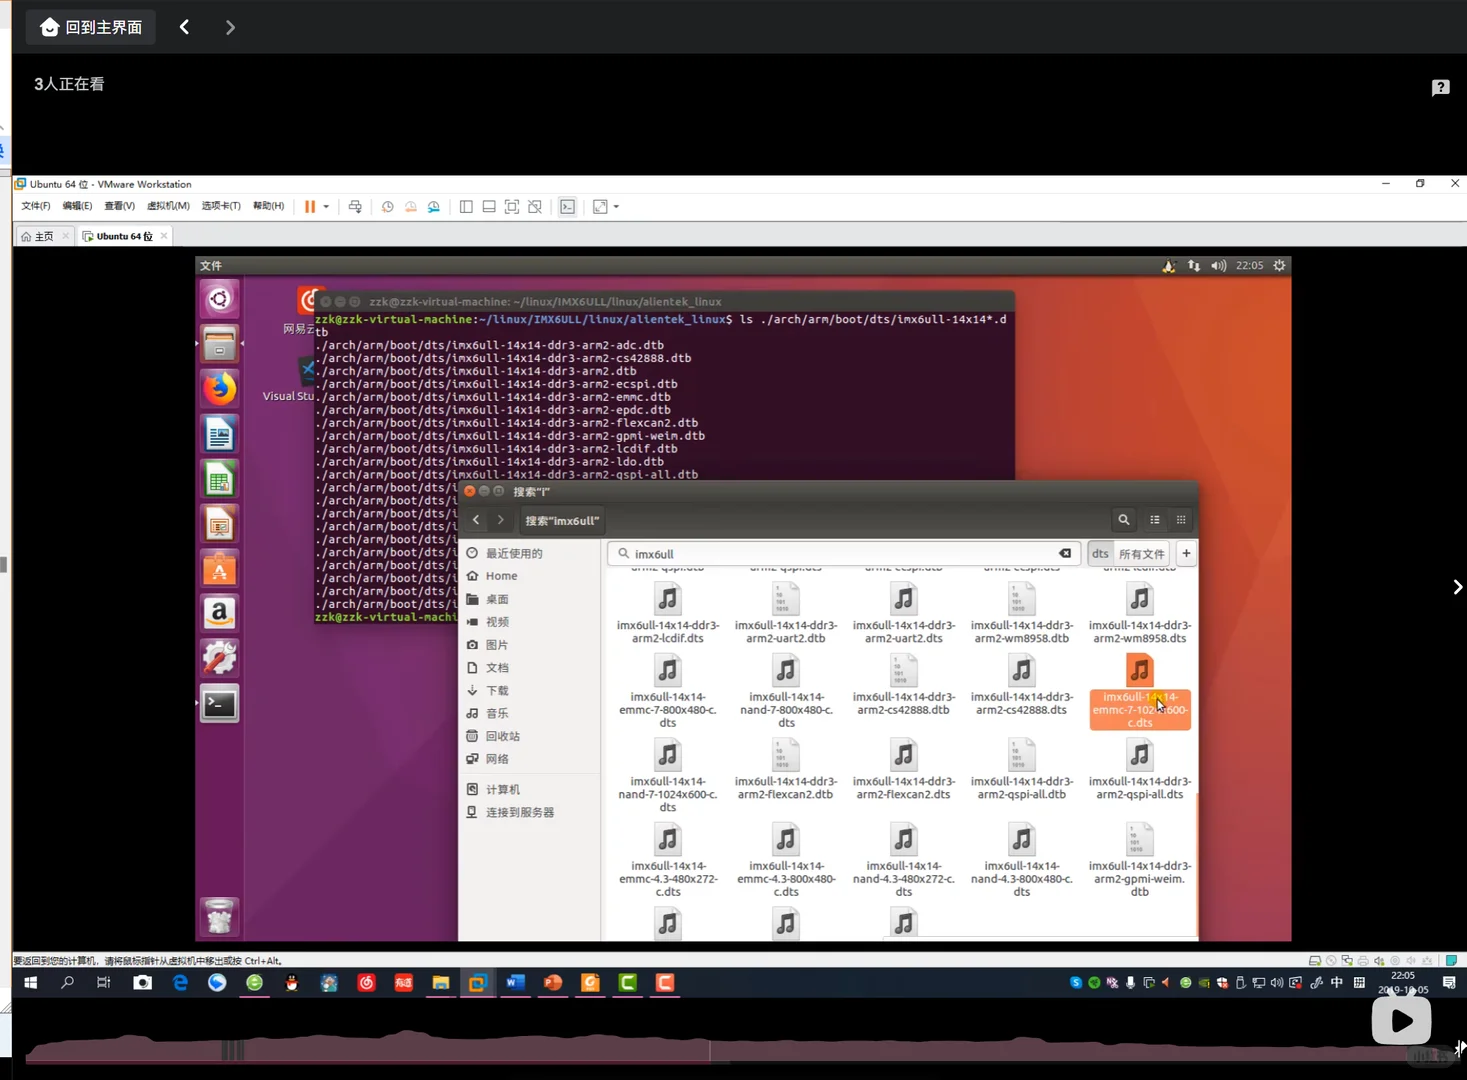Switch the file manager to list view
Screen dimensions: 1467x1080
click(1154, 520)
